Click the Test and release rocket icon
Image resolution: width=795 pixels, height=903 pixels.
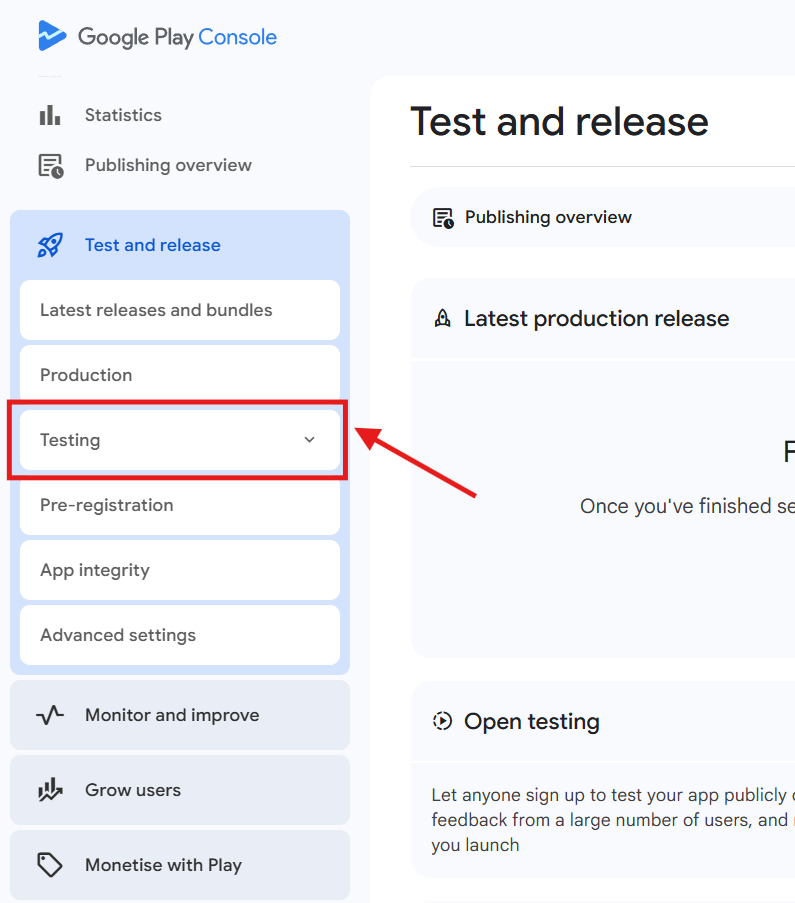click(x=50, y=245)
